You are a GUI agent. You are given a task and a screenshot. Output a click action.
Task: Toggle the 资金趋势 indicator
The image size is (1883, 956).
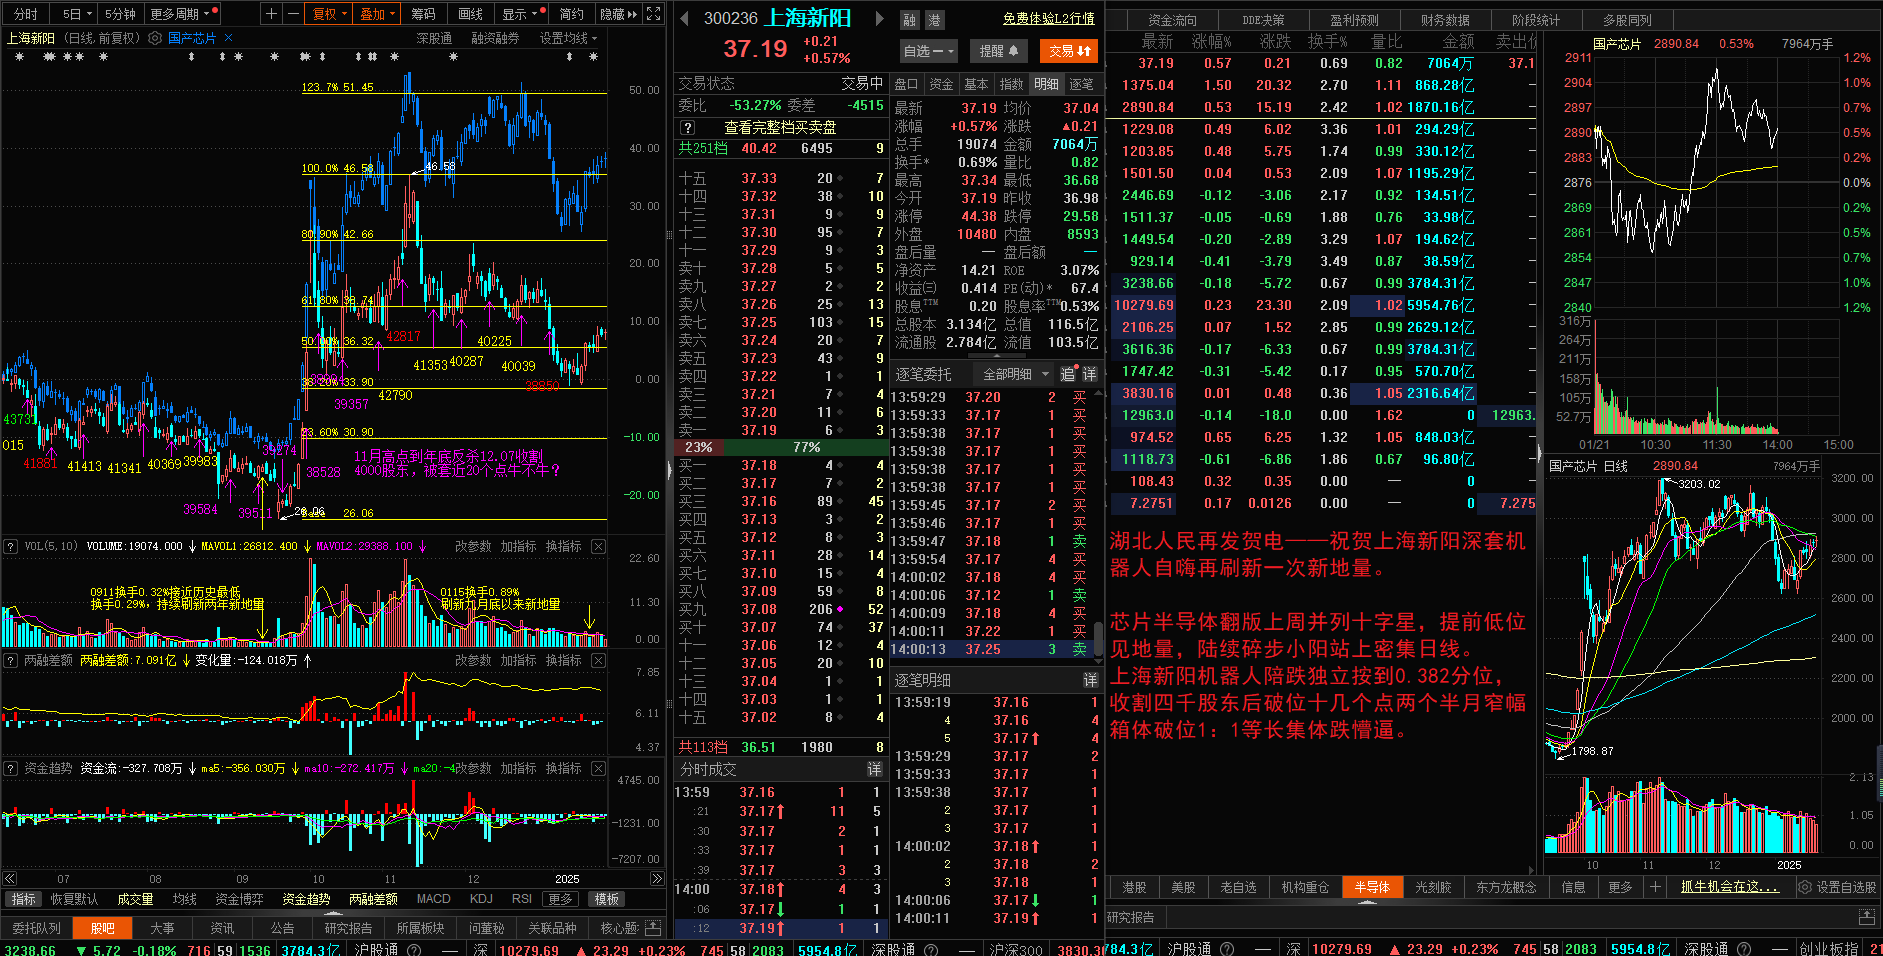[306, 899]
